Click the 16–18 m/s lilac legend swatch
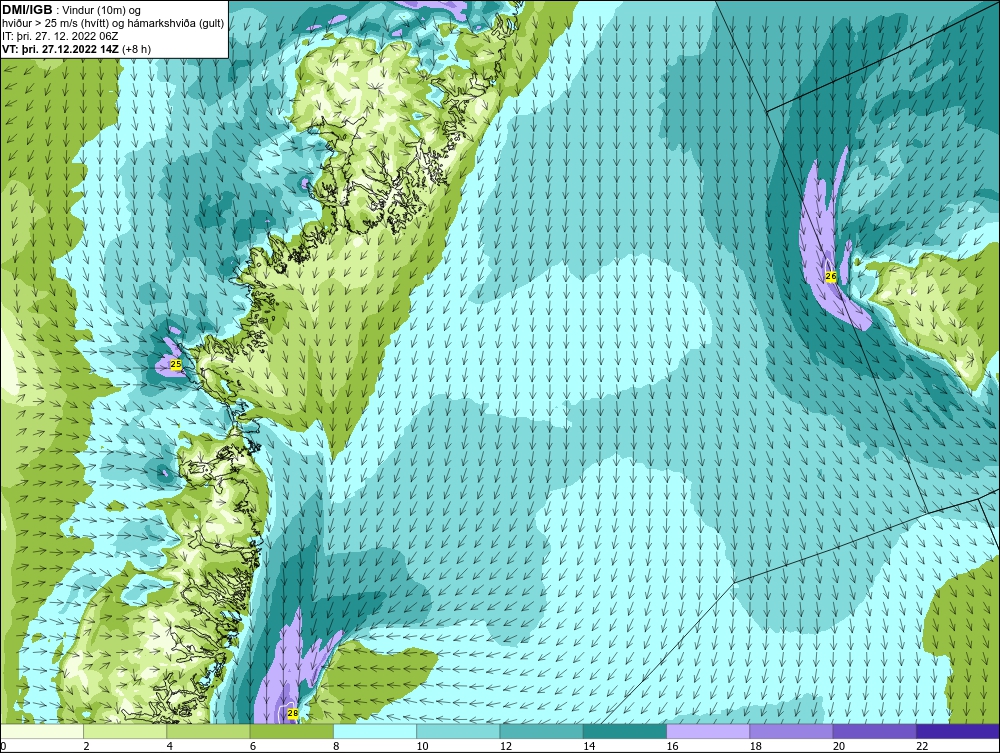The height and width of the screenshot is (753, 1000). click(x=708, y=731)
